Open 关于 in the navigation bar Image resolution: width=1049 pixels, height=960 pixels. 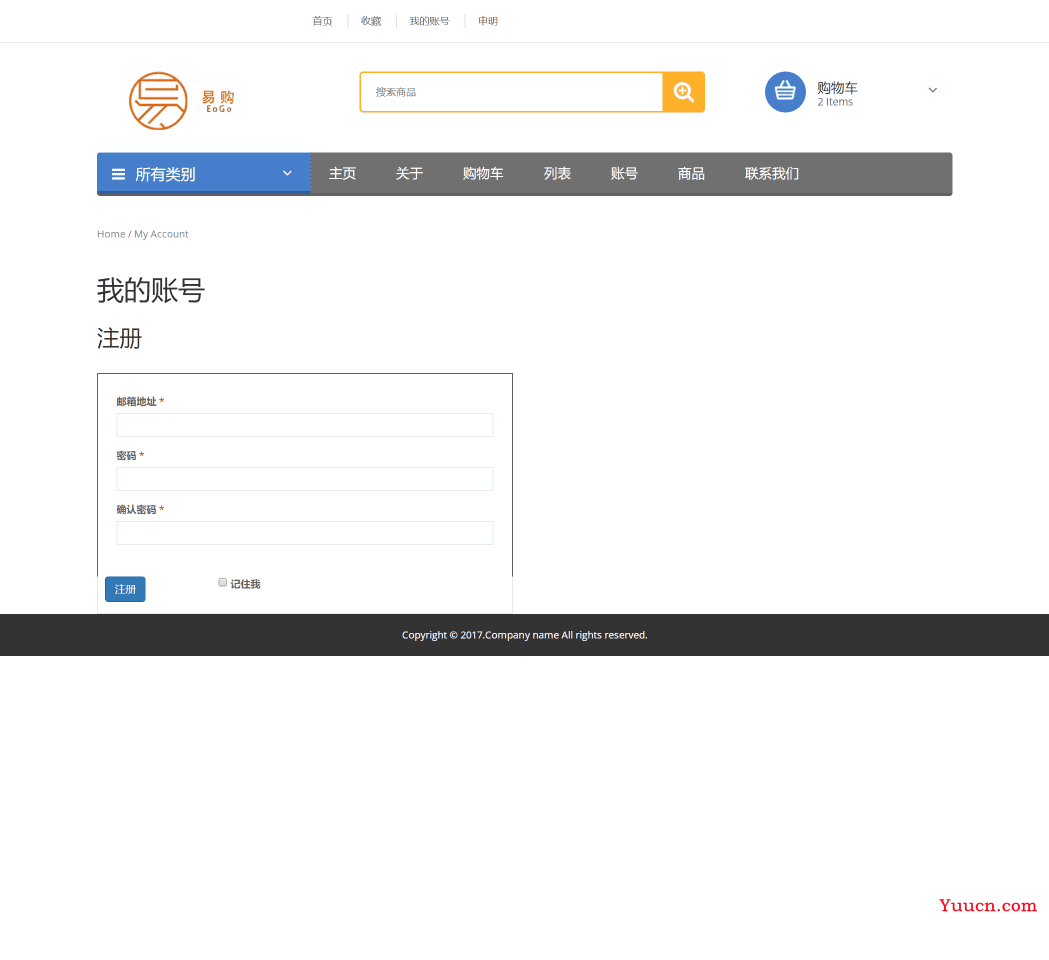click(409, 173)
